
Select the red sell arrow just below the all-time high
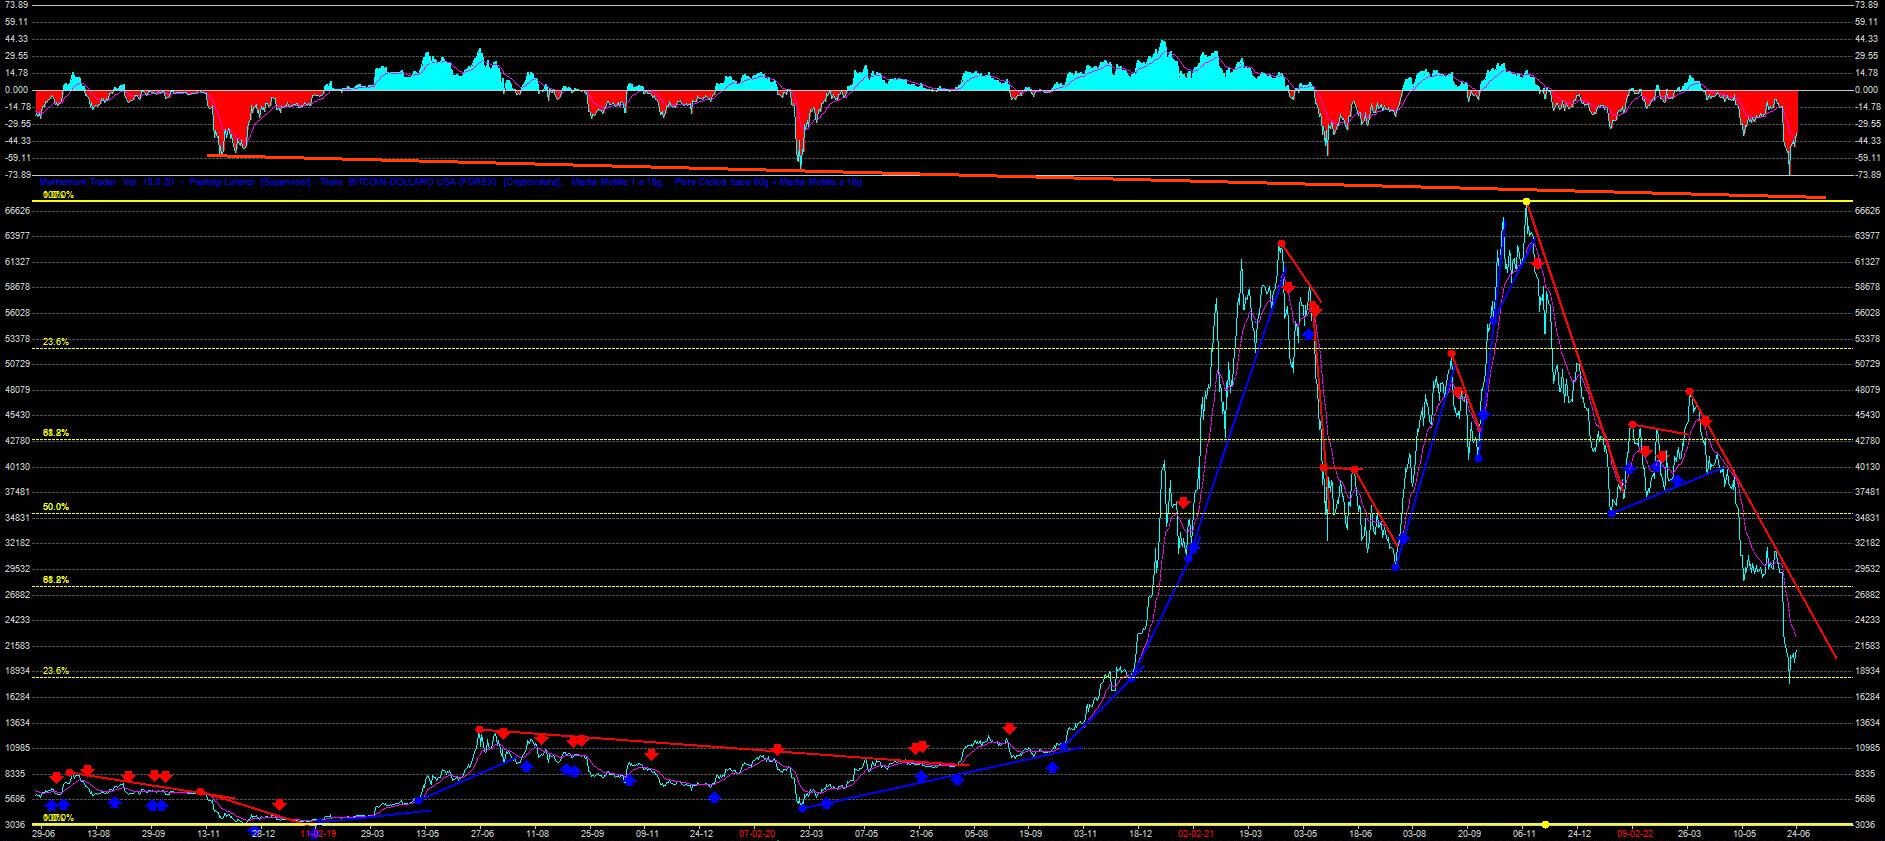tap(1537, 263)
